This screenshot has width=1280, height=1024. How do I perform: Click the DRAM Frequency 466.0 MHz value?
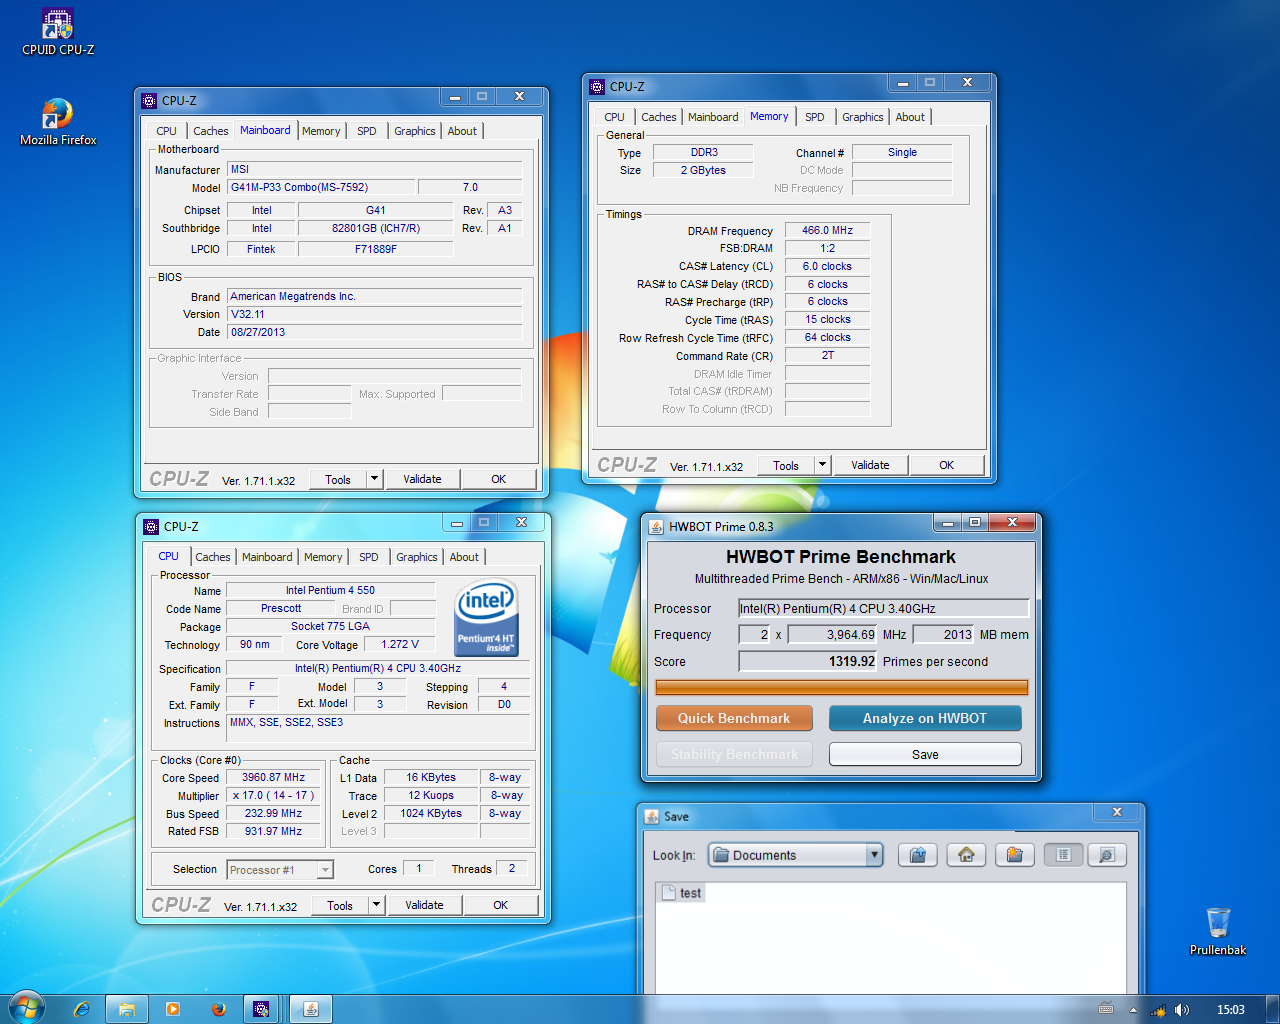(827, 230)
